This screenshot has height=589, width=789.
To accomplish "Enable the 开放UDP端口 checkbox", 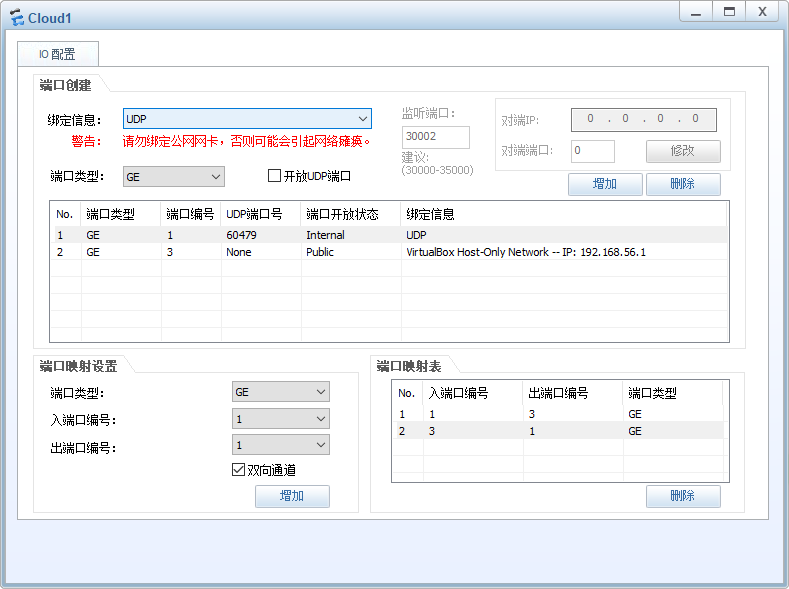I will (x=275, y=176).
